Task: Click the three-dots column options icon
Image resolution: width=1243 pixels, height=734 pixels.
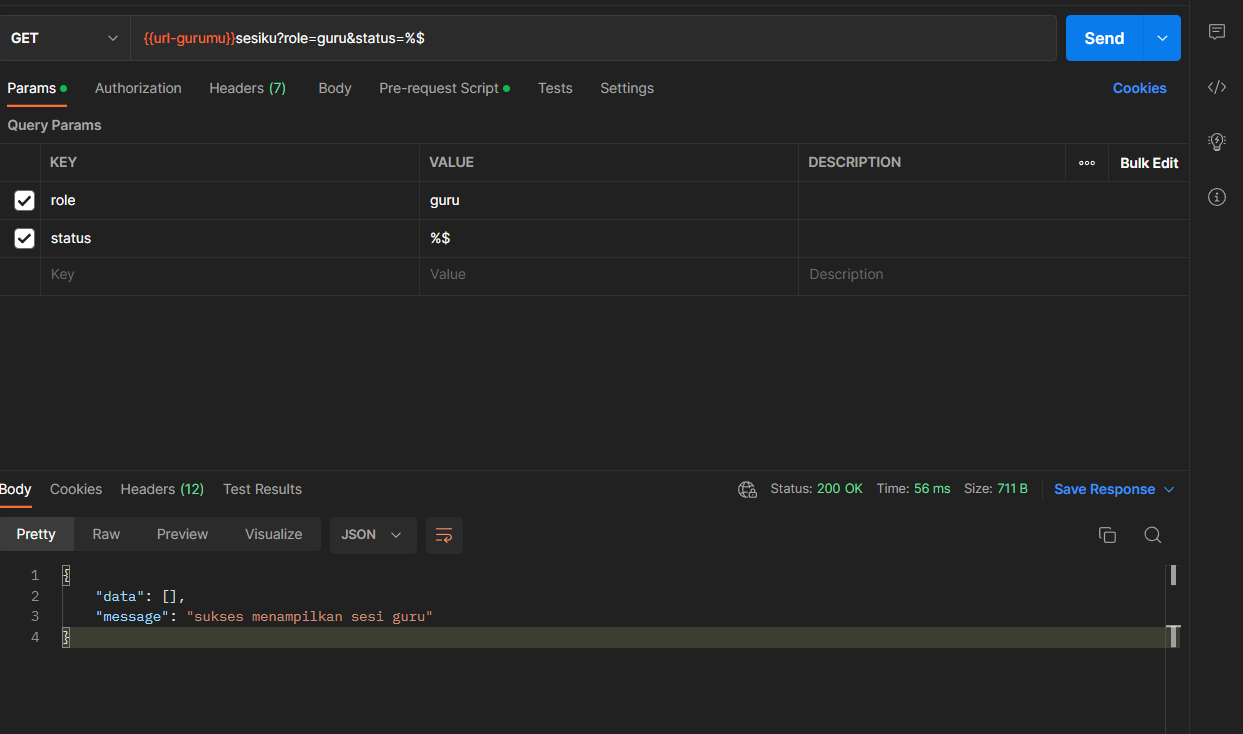Action: click(x=1087, y=163)
